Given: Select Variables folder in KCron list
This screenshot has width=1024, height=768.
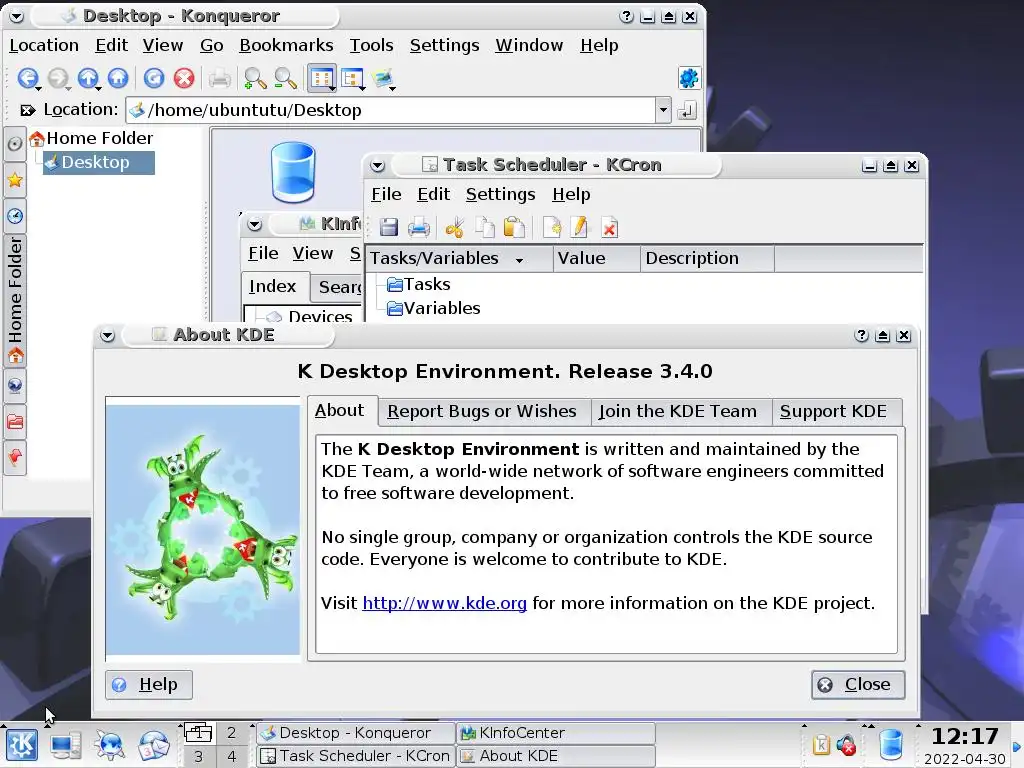Looking at the screenshot, I should [x=434, y=308].
